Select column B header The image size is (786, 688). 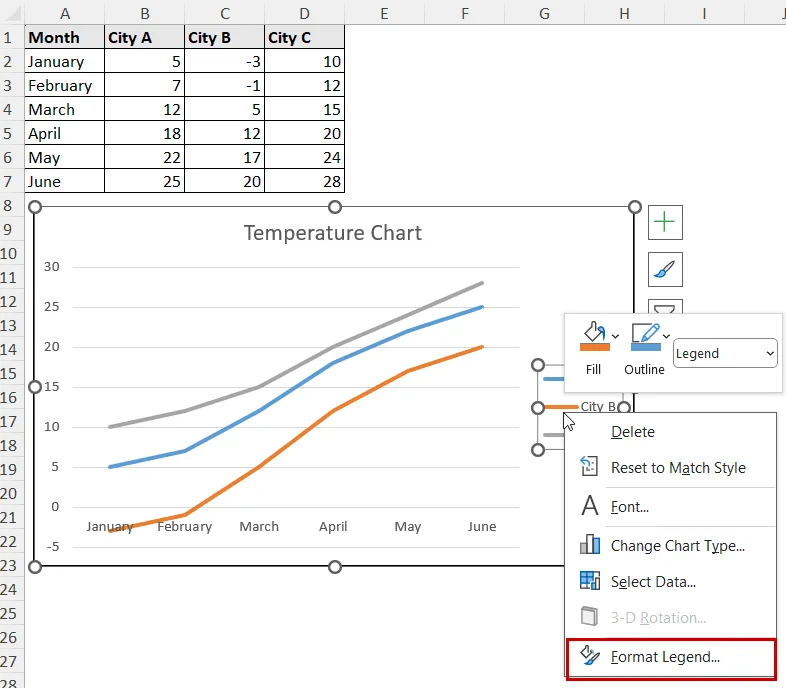tap(145, 13)
